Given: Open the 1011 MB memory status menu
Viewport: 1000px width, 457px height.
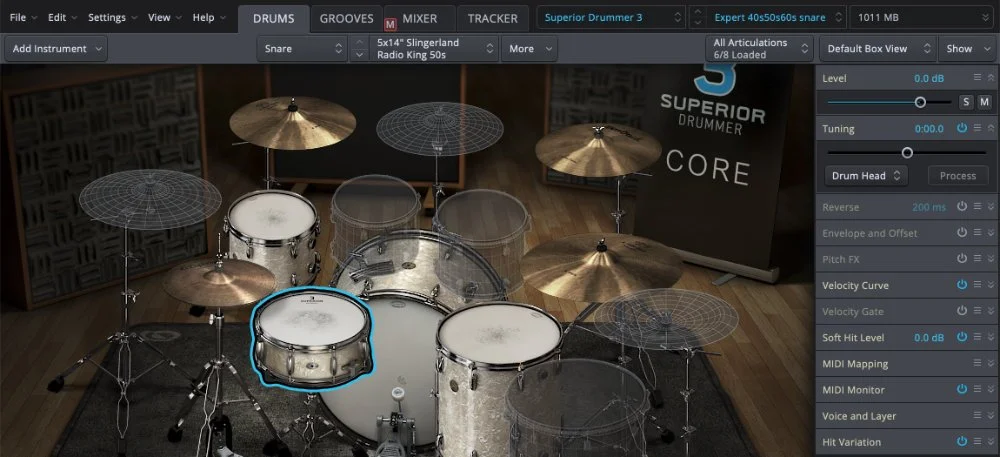Looking at the screenshot, I should point(922,18).
